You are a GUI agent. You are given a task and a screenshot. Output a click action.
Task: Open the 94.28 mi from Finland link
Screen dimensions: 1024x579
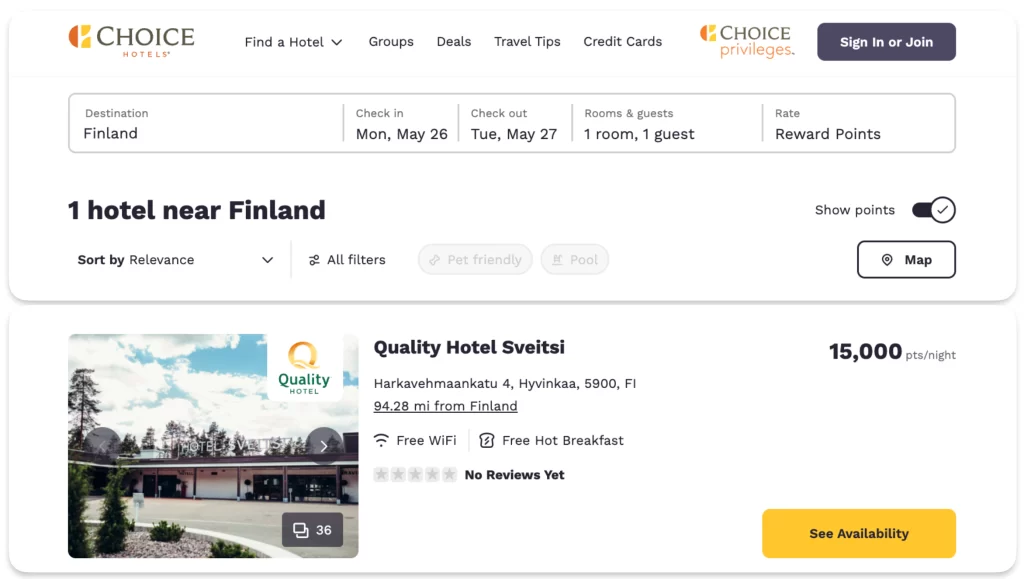pyautogui.click(x=445, y=406)
